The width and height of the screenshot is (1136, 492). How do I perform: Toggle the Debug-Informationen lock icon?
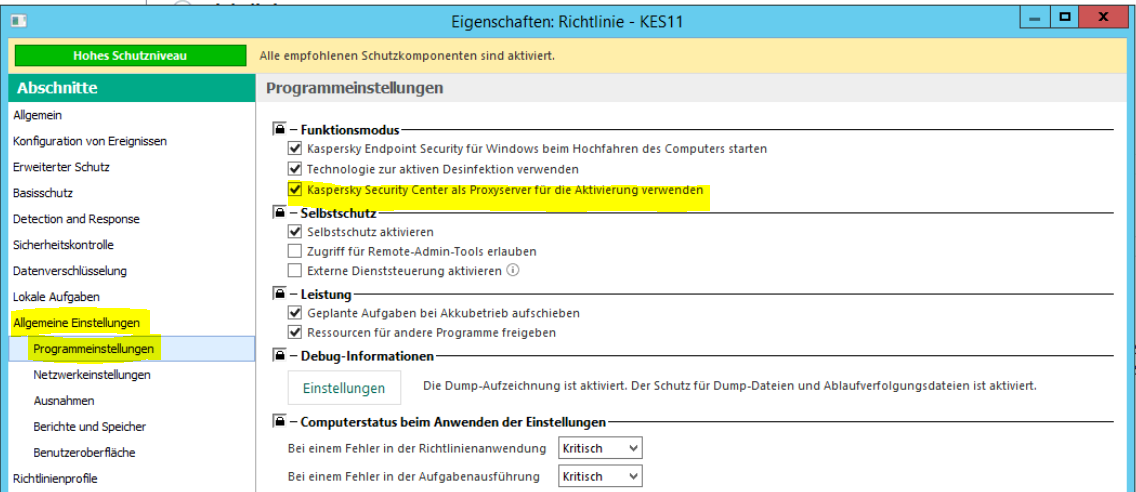(280, 356)
